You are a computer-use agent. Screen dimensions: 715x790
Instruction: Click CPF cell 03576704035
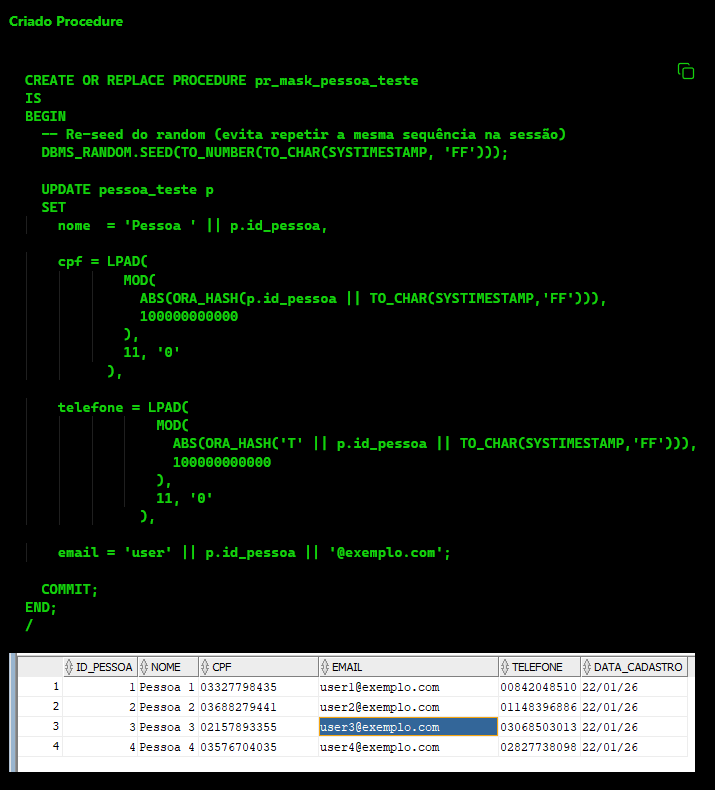pyautogui.click(x=238, y=747)
